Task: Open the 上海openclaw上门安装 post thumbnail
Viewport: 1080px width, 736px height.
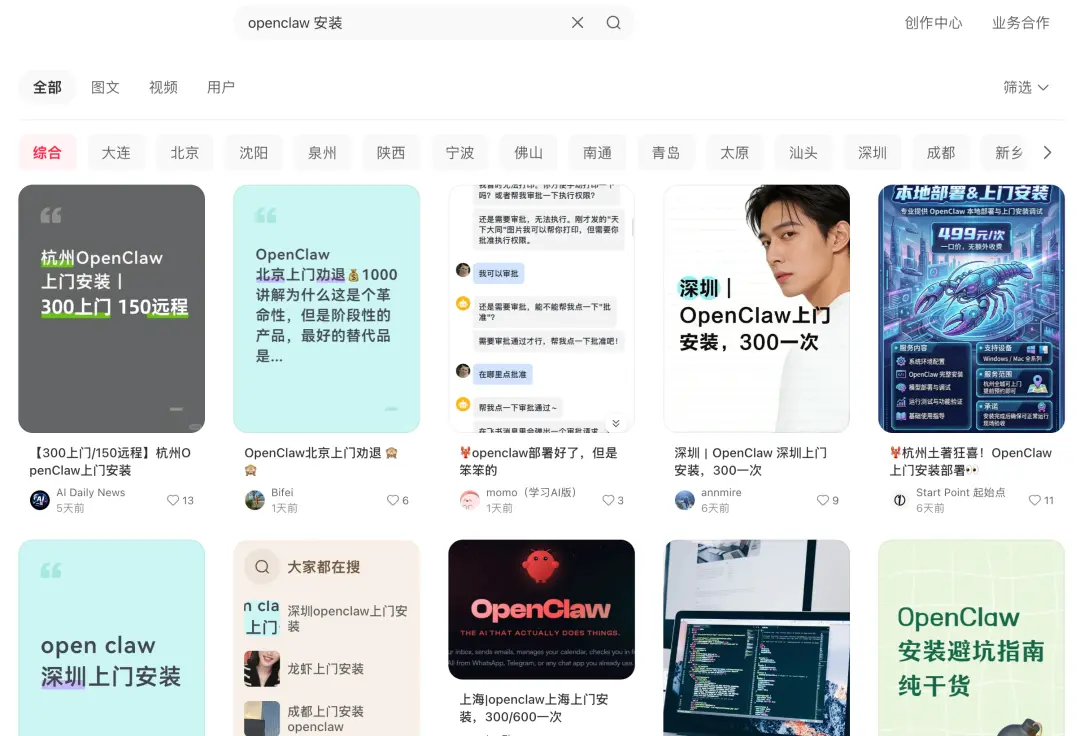Action: coord(541,611)
